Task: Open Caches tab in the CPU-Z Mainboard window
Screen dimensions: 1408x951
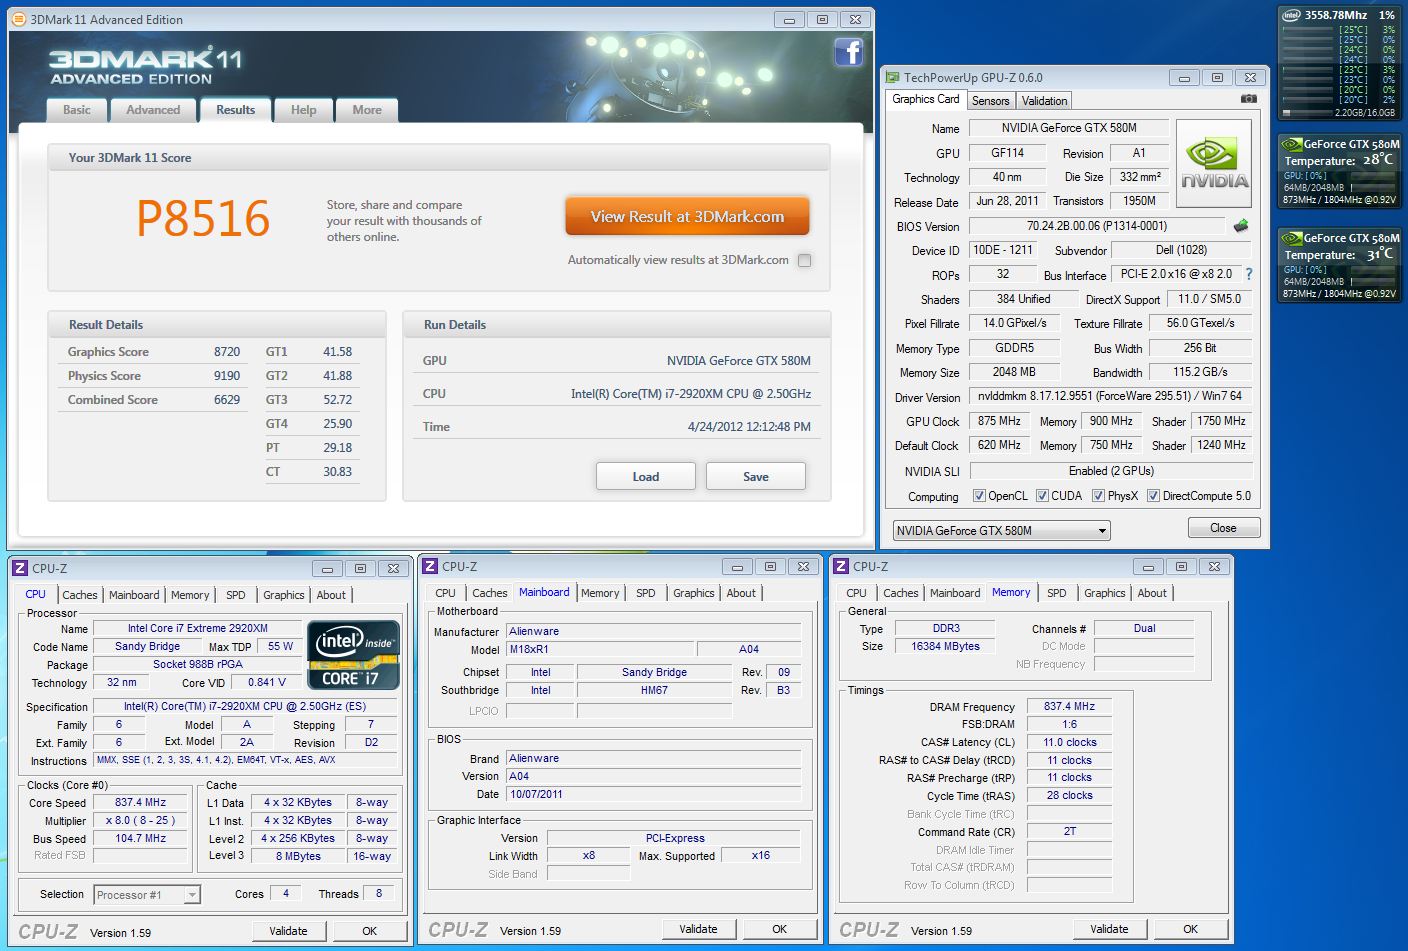Action: [490, 593]
